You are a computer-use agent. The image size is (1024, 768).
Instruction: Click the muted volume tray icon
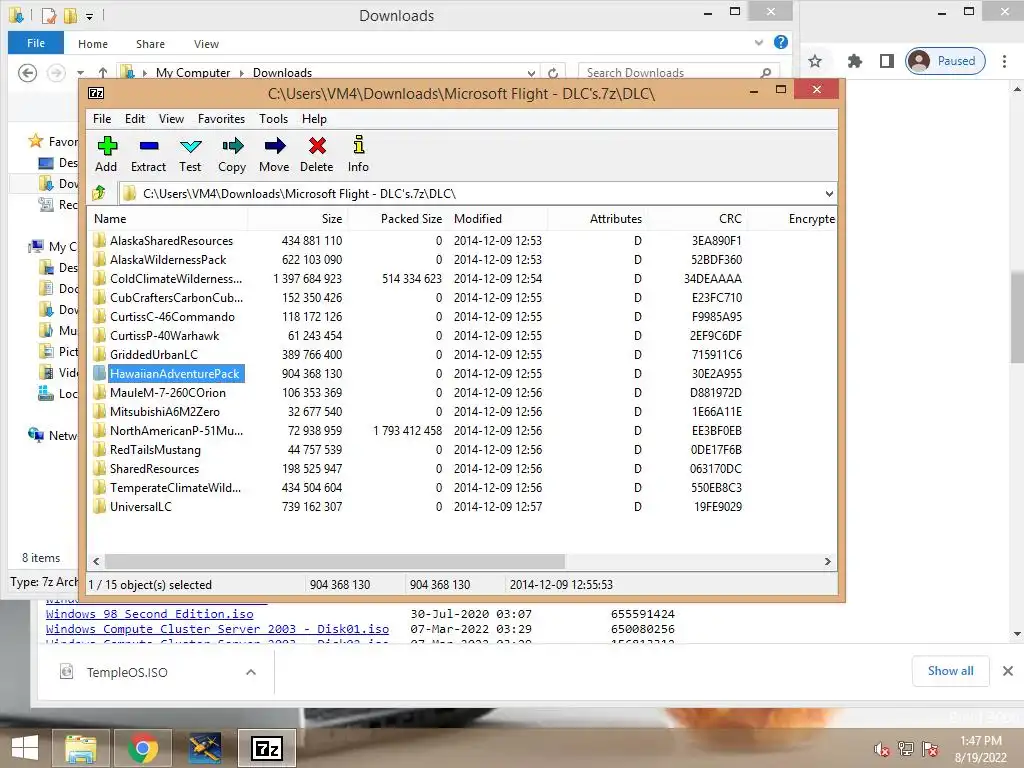[882, 749]
